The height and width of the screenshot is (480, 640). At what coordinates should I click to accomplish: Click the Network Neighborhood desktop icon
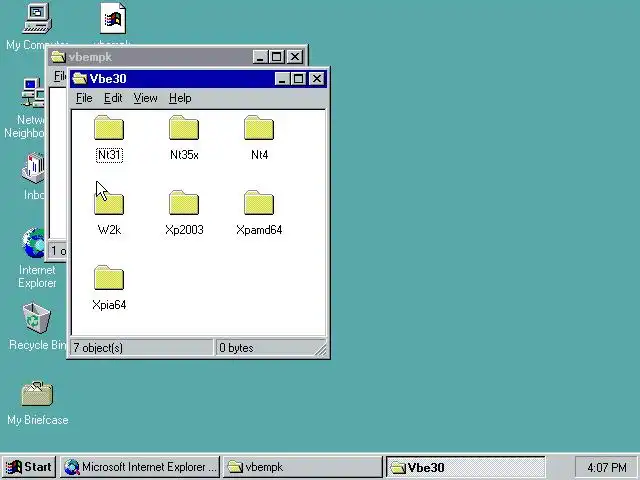[x=33, y=93]
